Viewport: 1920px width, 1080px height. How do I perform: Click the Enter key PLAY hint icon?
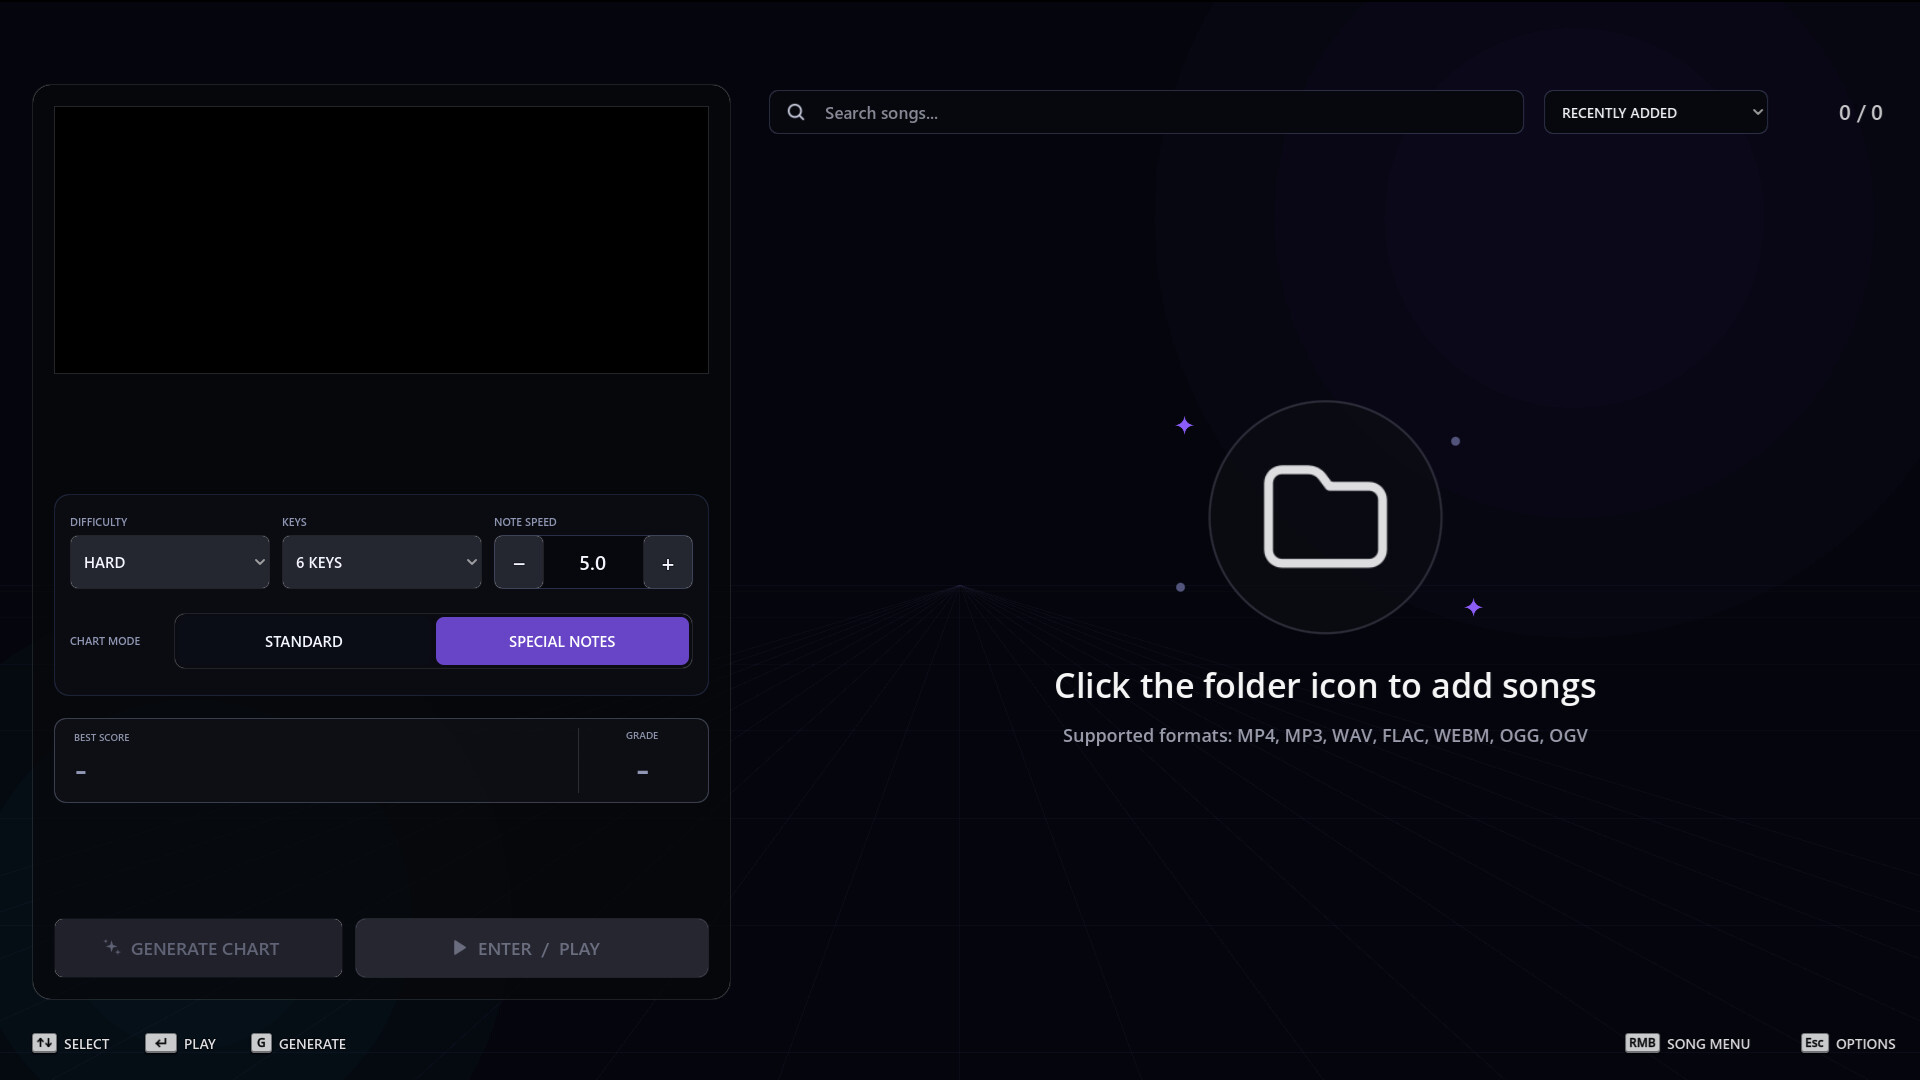click(161, 1043)
